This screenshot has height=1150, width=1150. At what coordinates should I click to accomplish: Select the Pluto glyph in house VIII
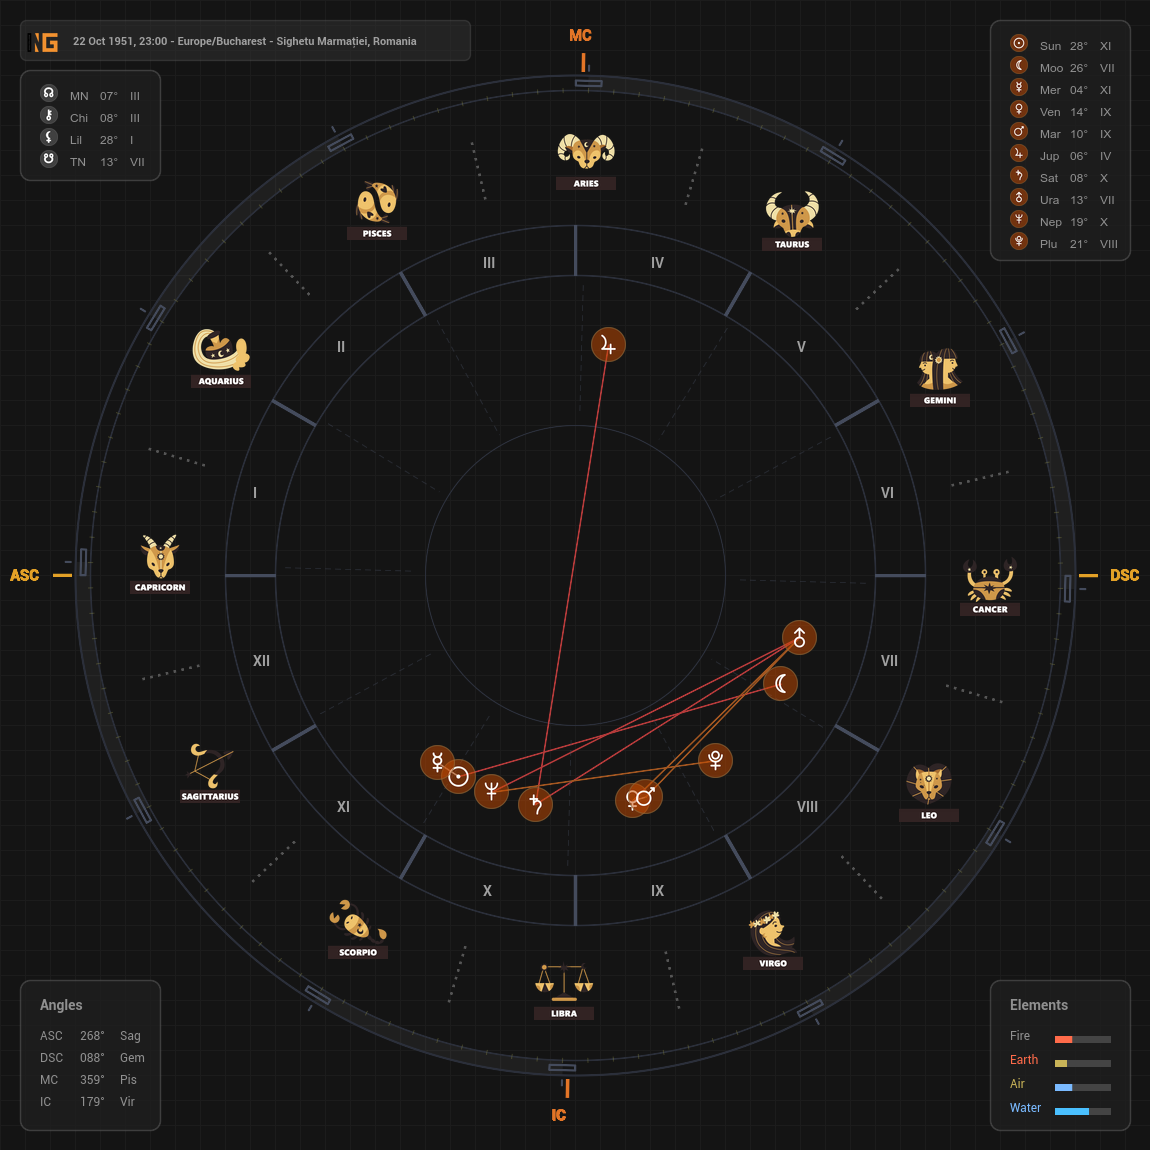(715, 760)
